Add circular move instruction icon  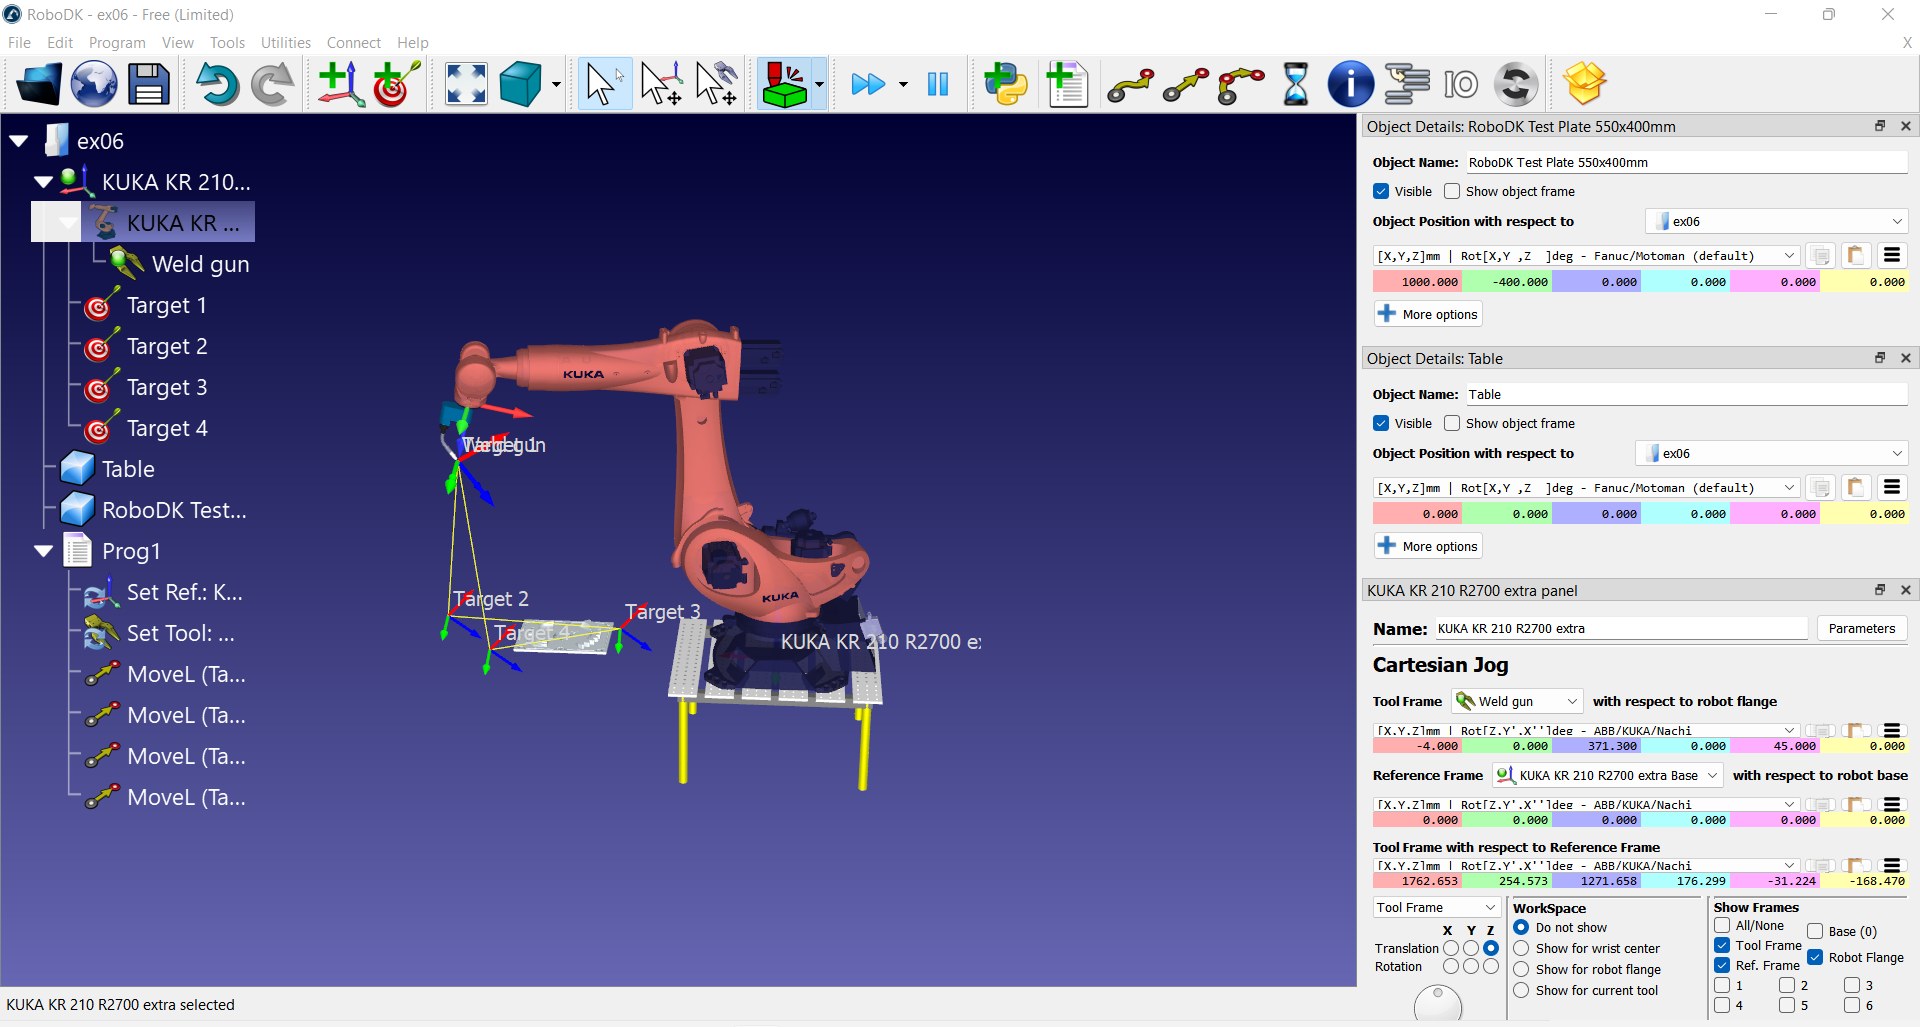coord(1241,86)
